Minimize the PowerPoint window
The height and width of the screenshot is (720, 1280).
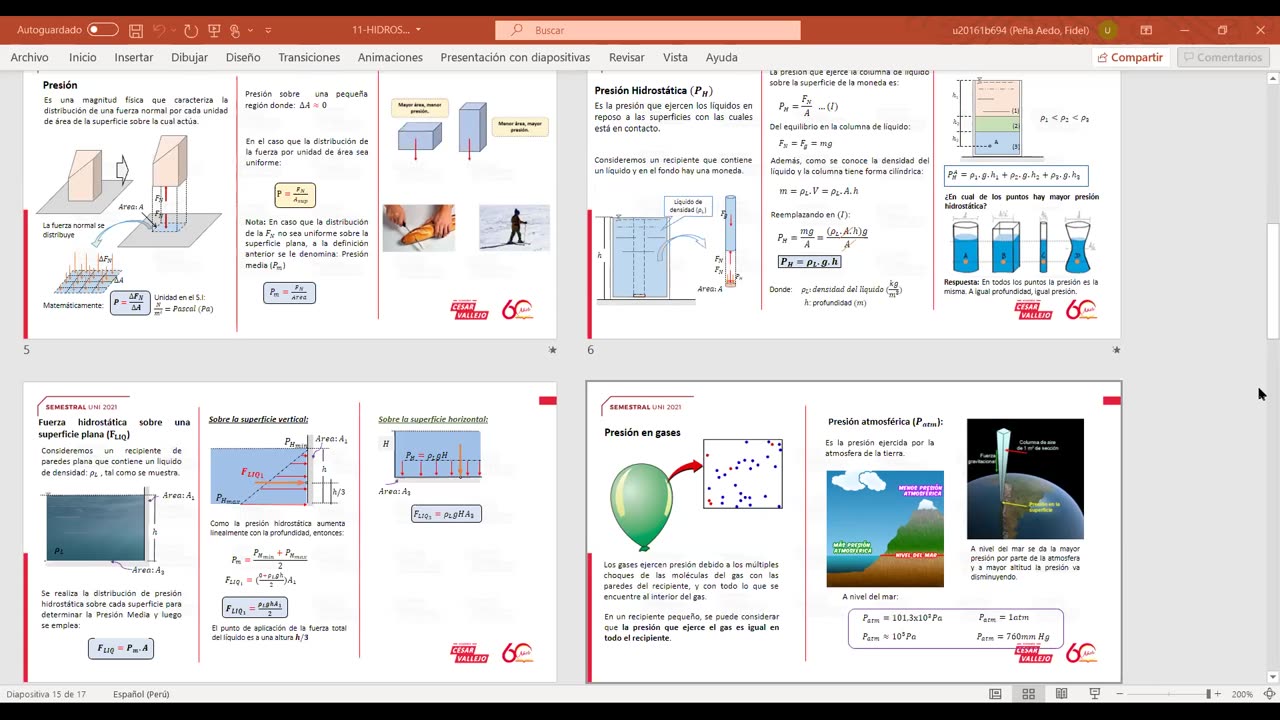1184,30
